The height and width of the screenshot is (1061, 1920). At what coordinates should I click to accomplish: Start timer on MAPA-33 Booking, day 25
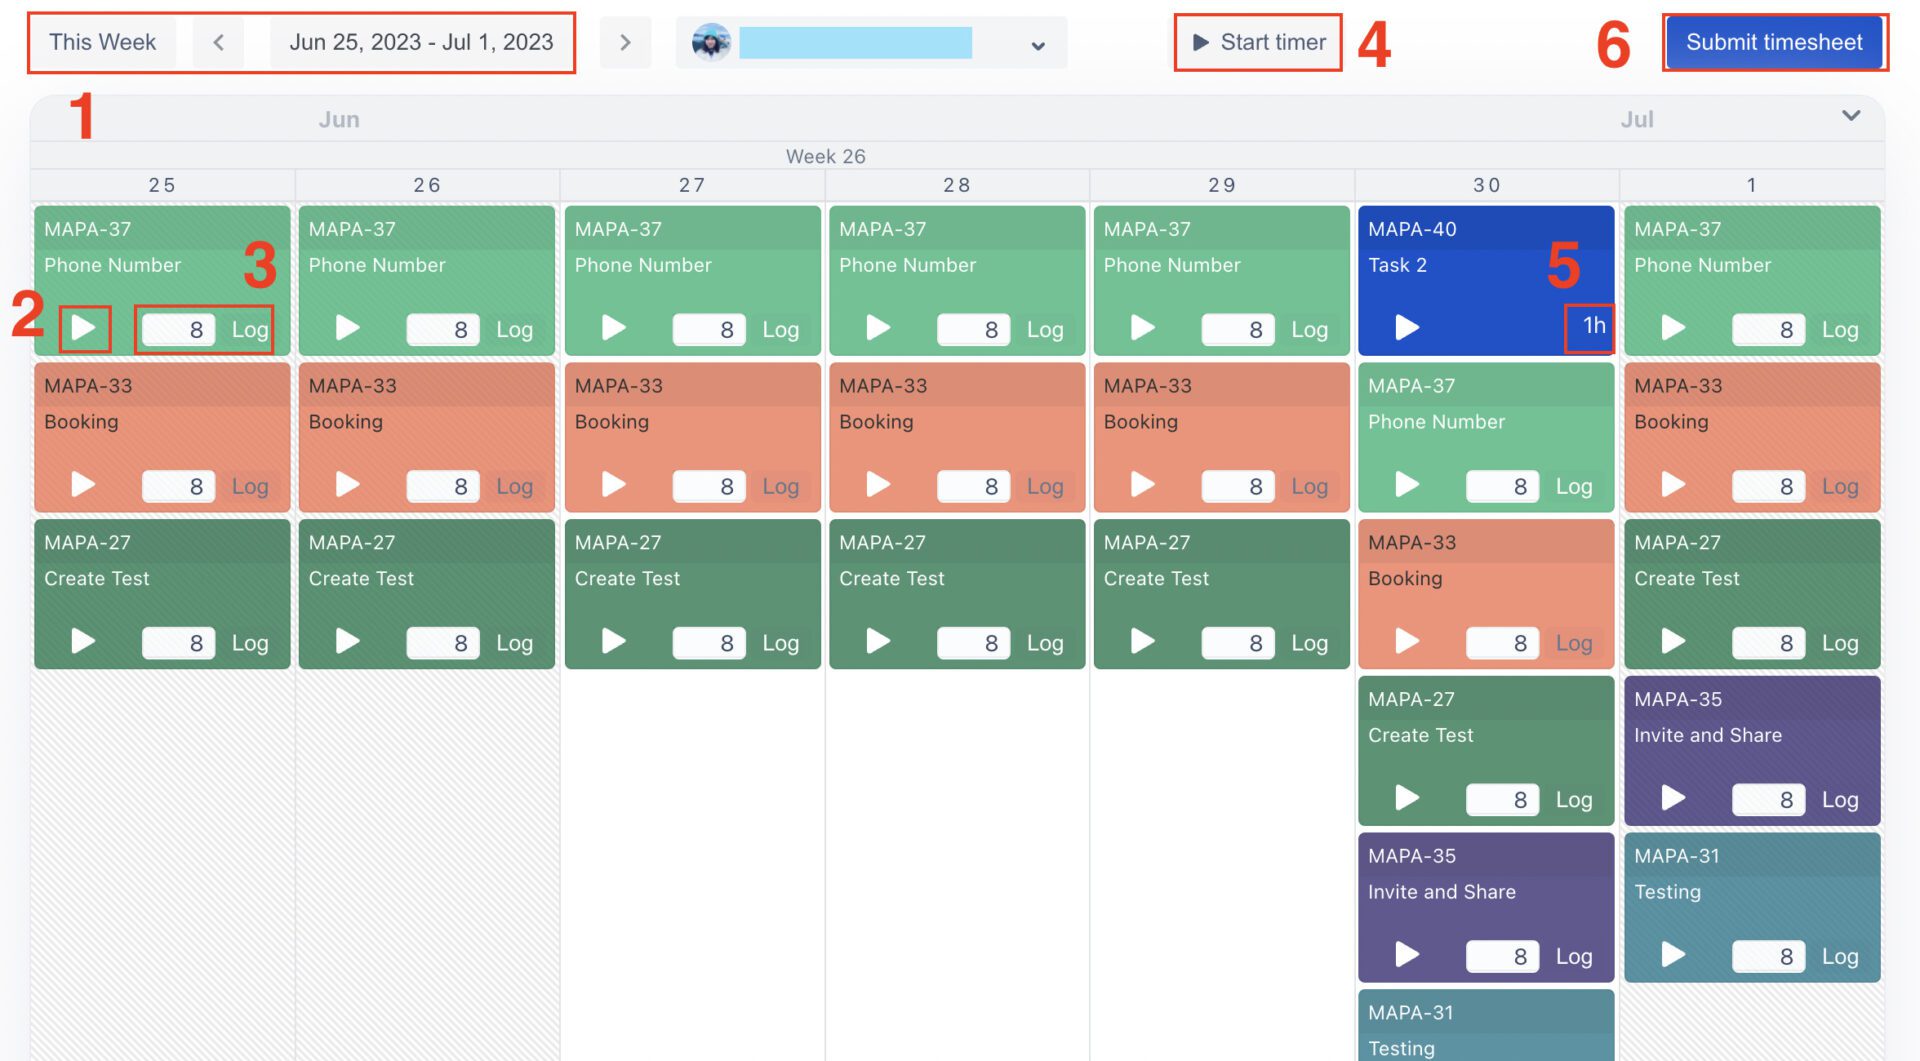tap(84, 485)
